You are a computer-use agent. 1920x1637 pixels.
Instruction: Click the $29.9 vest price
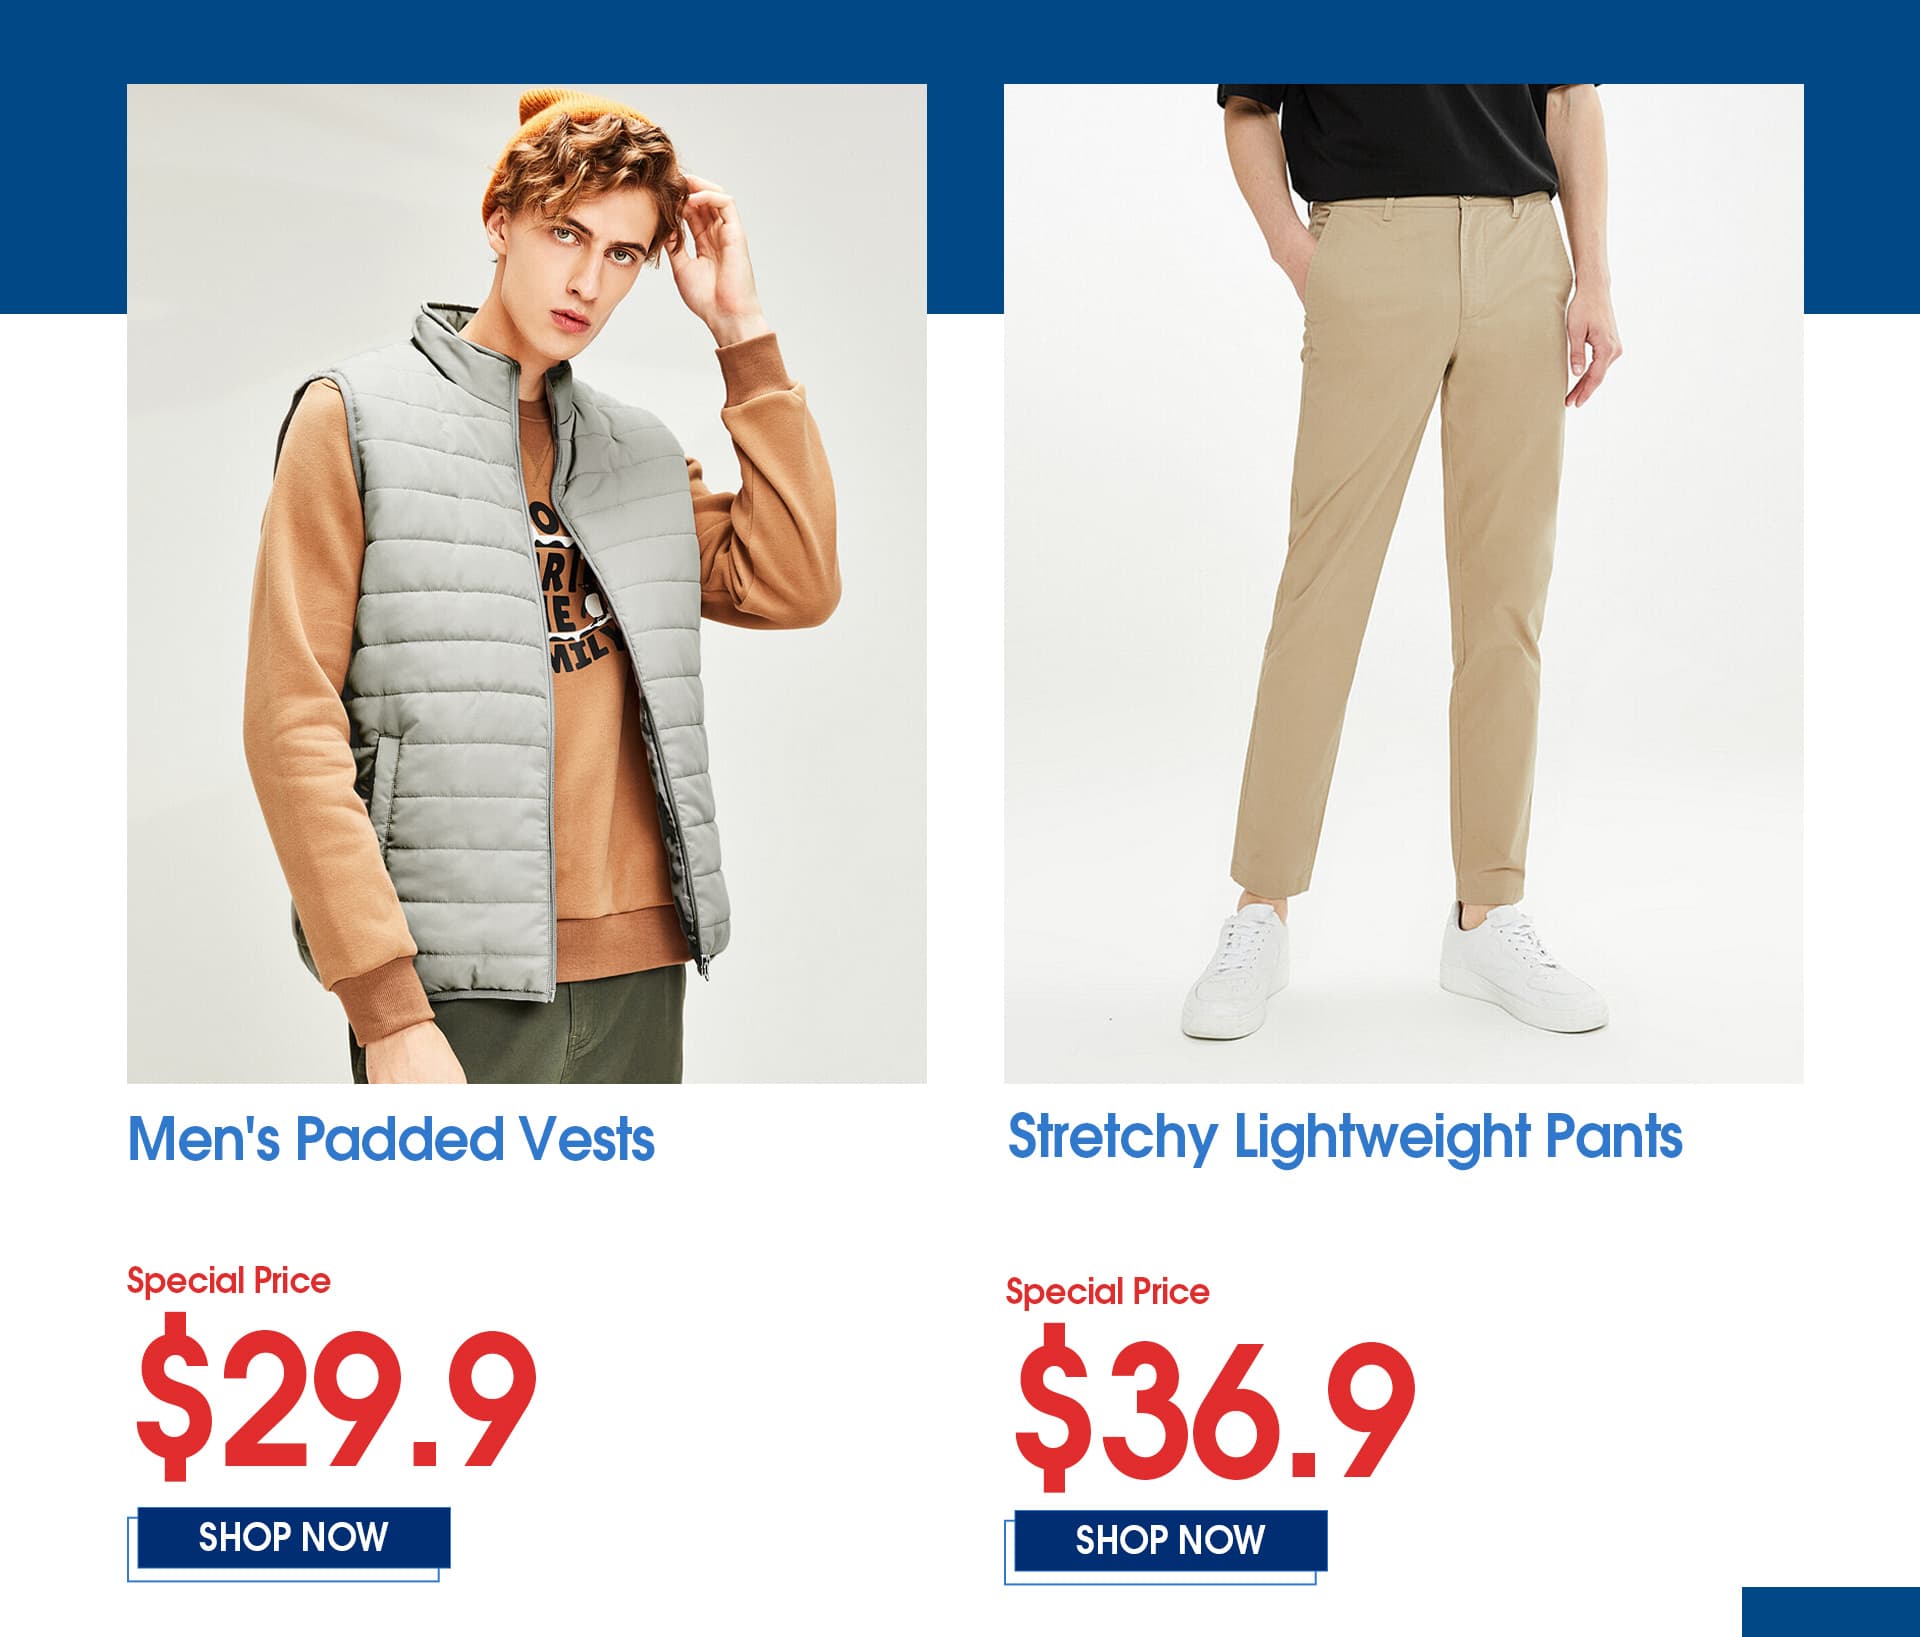(337, 1398)
